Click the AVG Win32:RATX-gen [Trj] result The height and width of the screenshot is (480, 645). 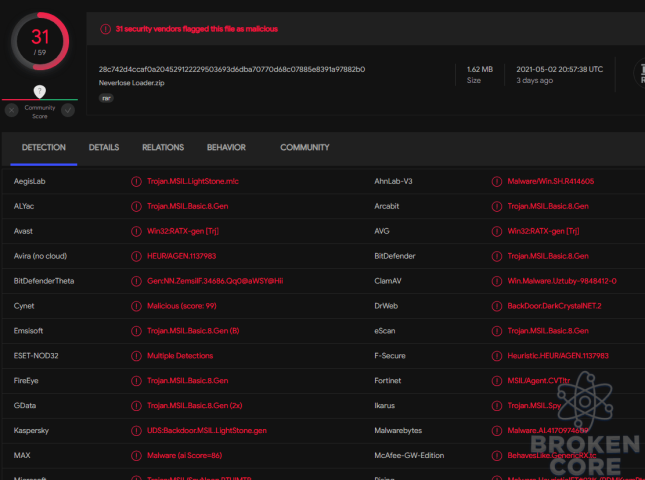[x=543, y=232]
